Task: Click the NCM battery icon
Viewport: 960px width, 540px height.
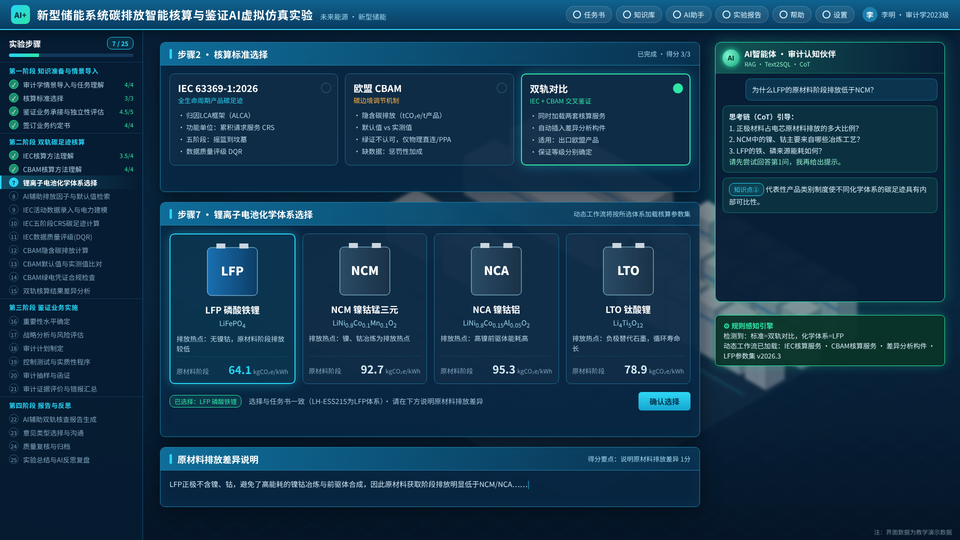Action: click(x=364, y=269)
